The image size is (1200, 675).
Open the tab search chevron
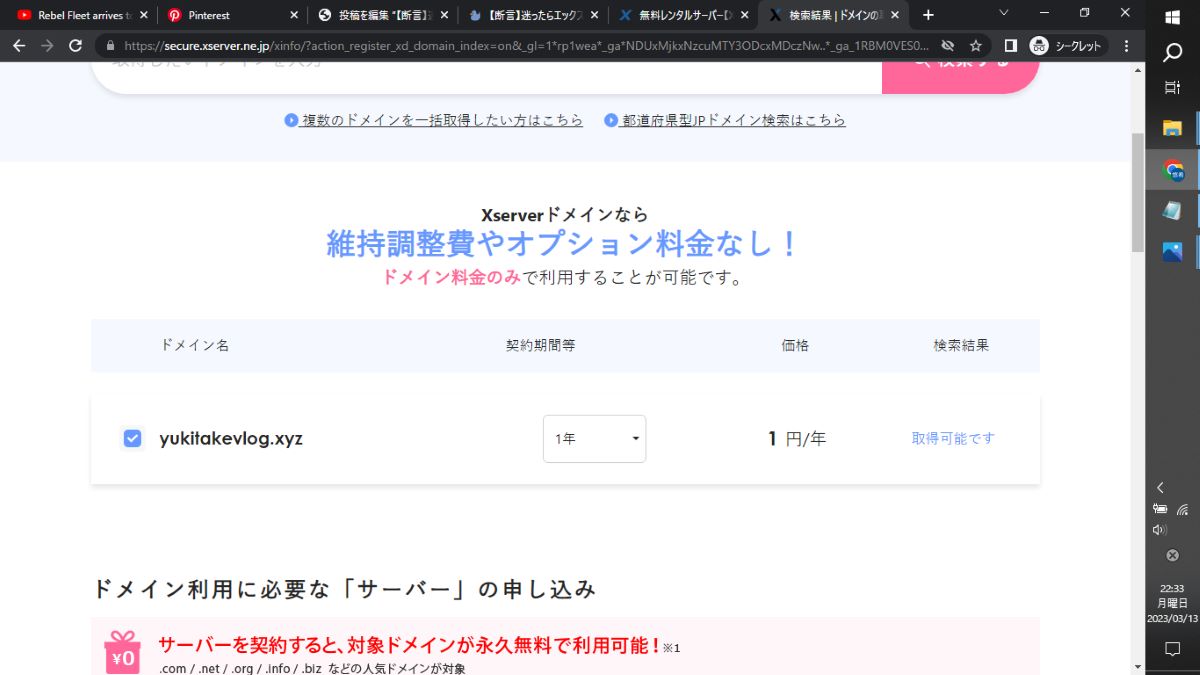coord(1005,13)
